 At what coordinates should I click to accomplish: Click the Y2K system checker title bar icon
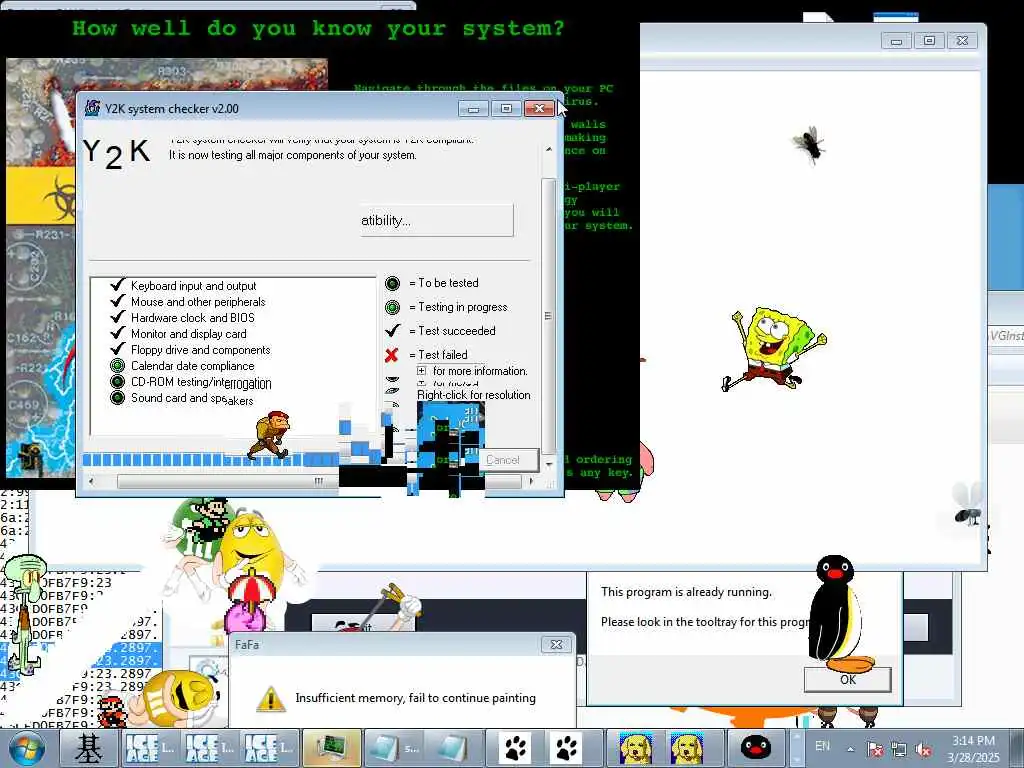93,108
